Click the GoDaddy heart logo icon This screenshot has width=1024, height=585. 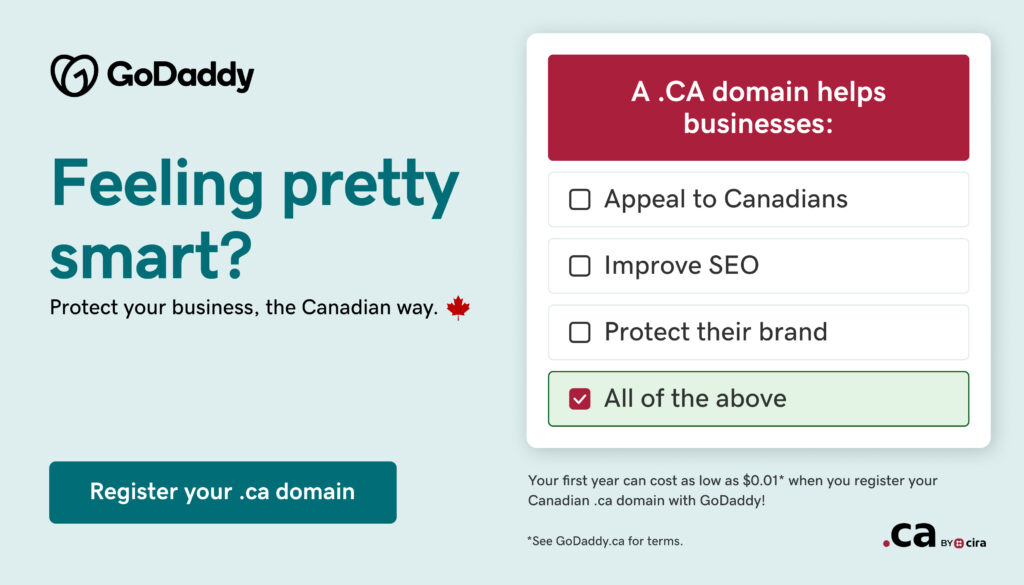click(74, 75)
